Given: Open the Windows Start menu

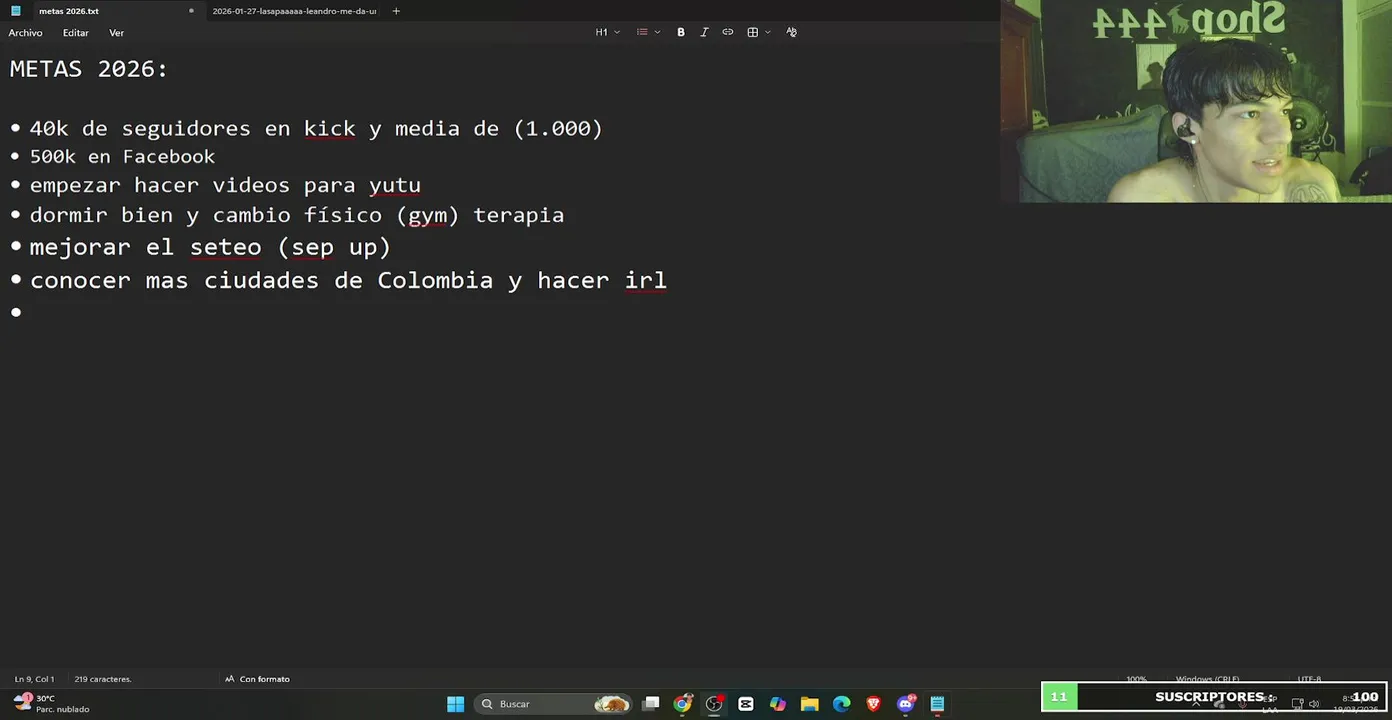Looking at the screenshot, I should [455, 704].
